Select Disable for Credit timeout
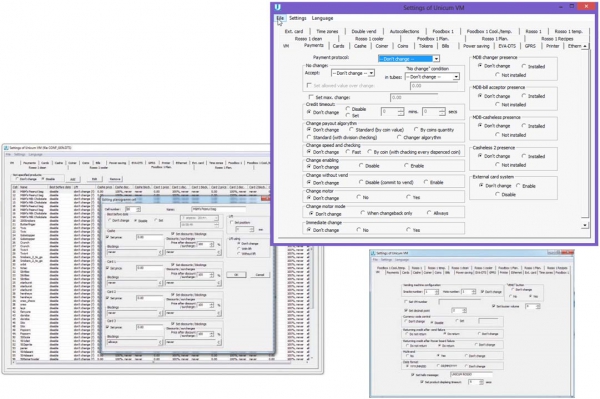This screenshot has height=399, width=600. (x=348, y=109)
